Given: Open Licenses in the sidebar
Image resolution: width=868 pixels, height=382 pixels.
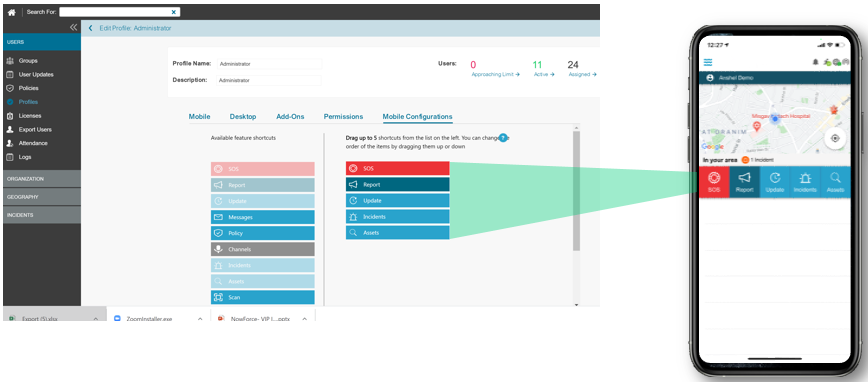Looking at the screenshot, I should pyautogui.click(x=30, y=116).
